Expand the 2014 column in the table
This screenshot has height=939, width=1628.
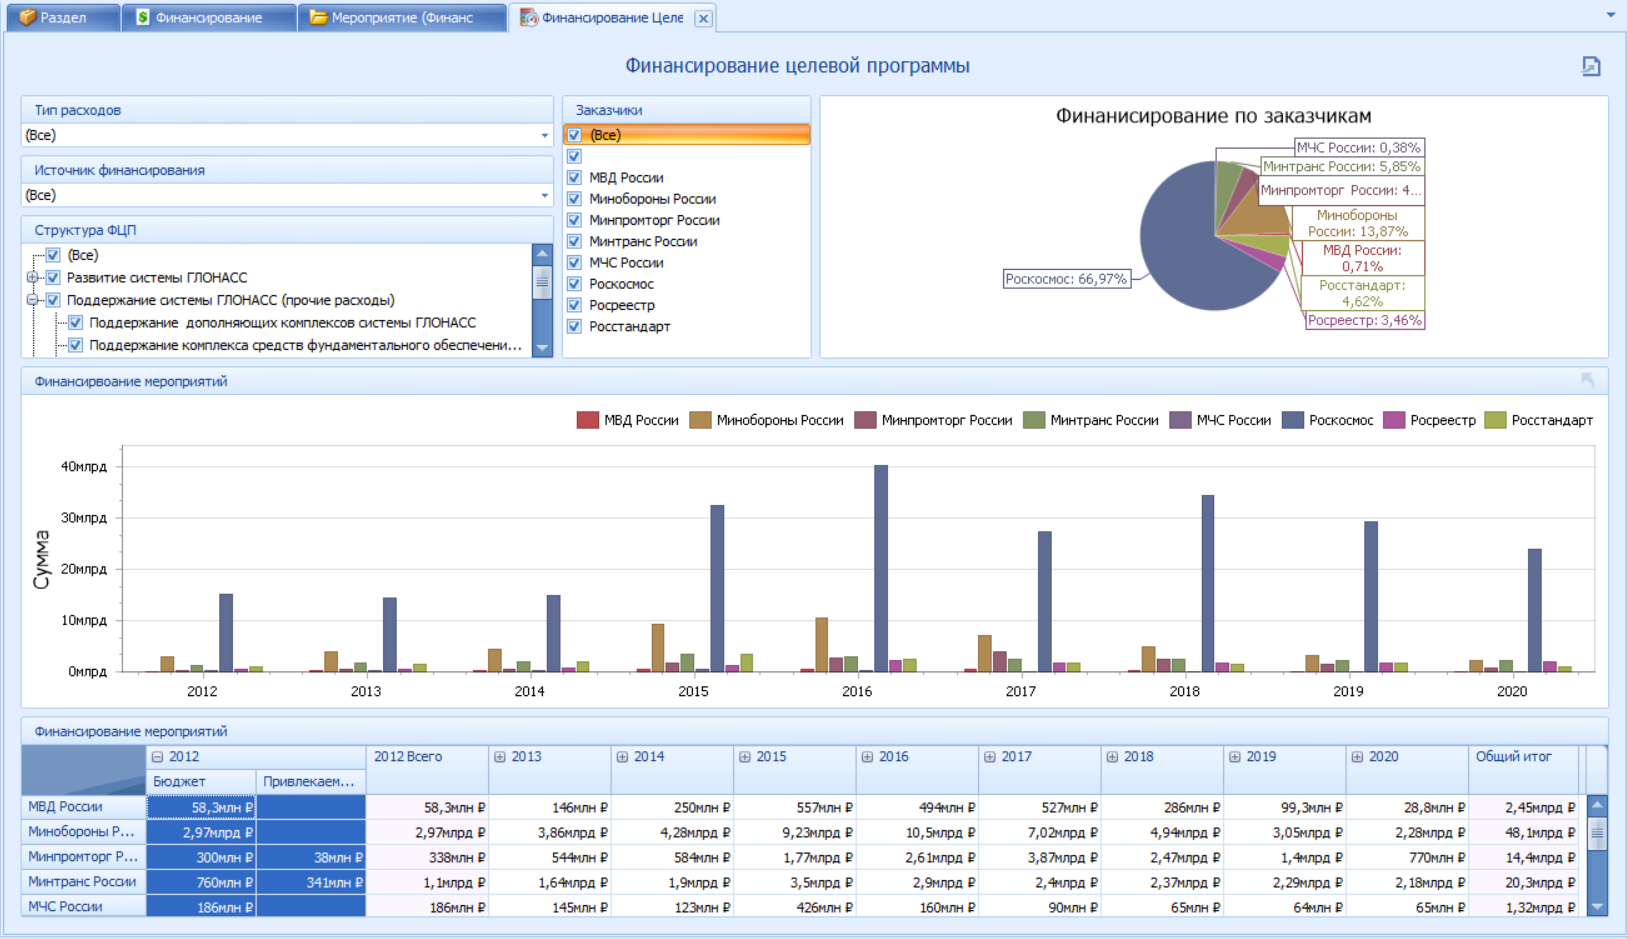622,757
